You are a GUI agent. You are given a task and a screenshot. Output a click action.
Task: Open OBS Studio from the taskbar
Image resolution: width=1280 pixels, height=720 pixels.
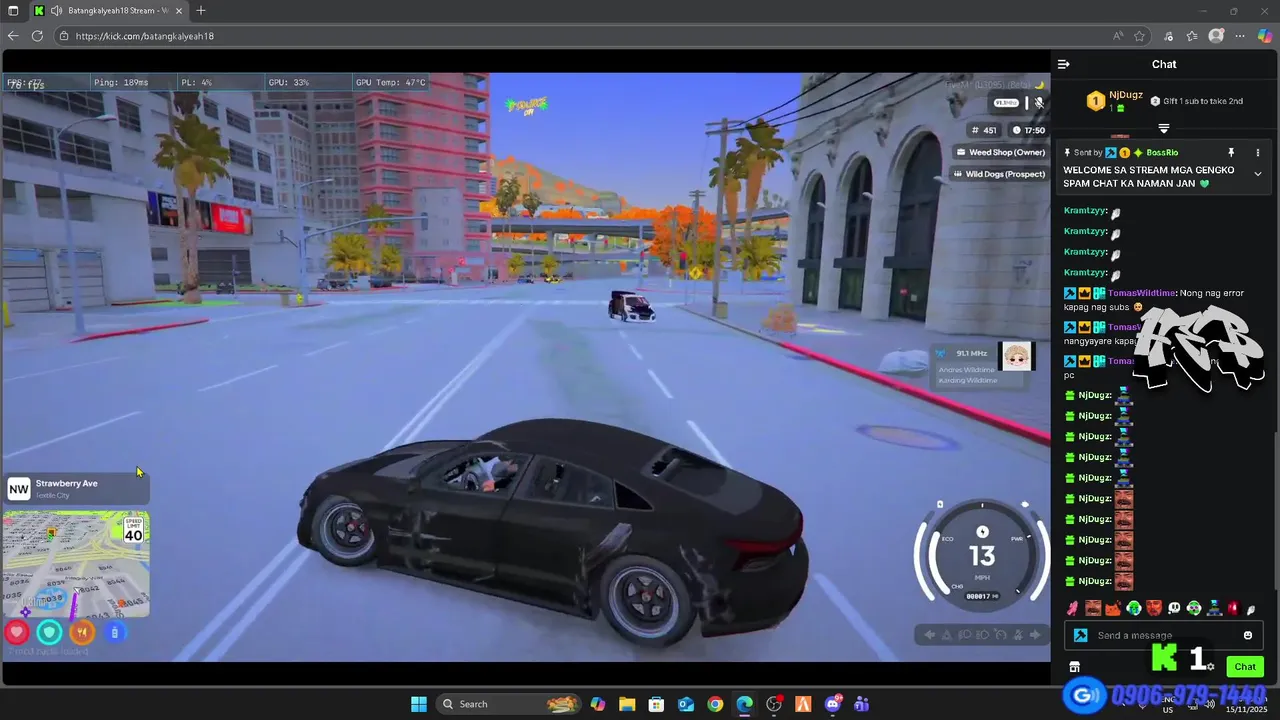pos(774,704)
